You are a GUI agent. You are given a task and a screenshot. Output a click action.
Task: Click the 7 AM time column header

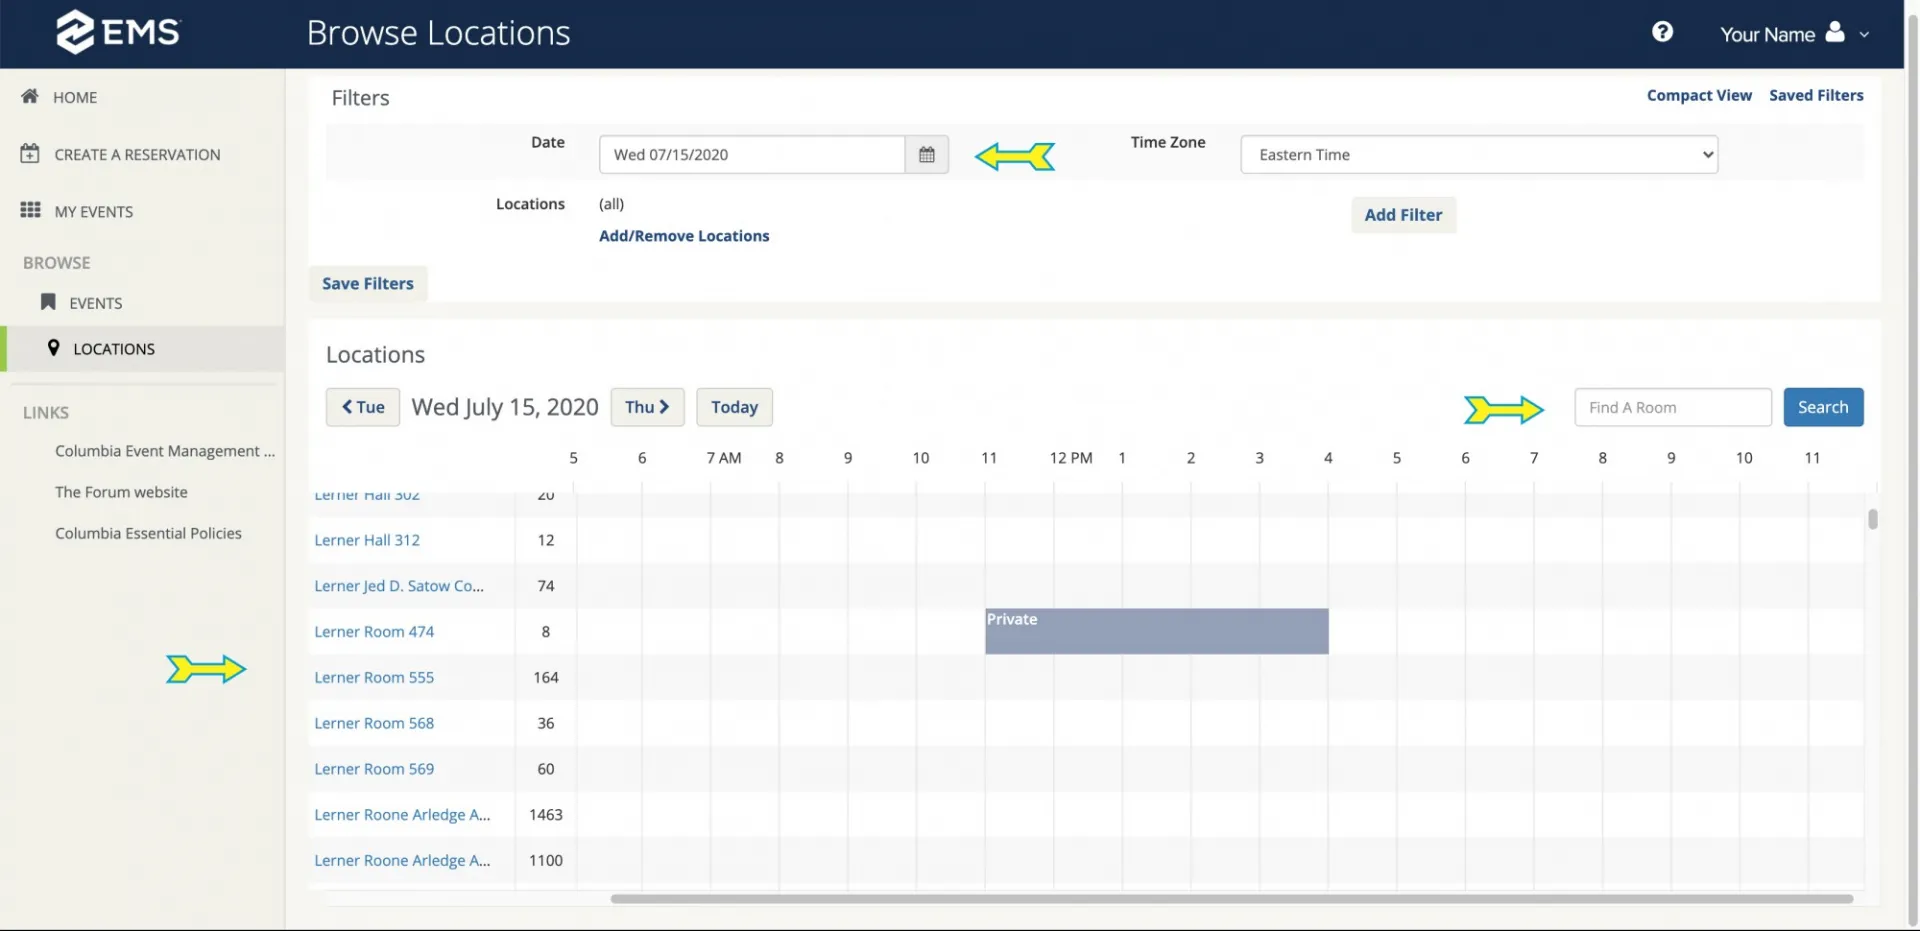coord(724,458)
